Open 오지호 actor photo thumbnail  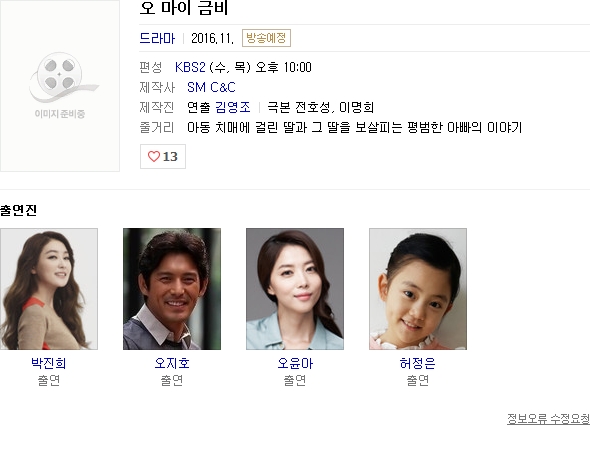click(x=172, y=289)
